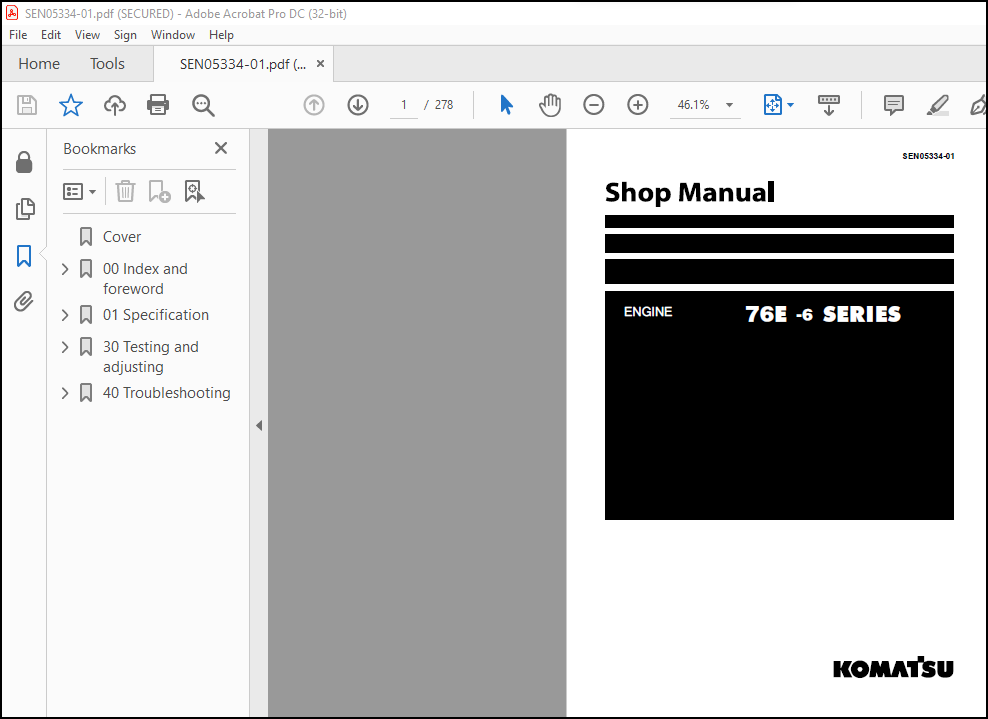The height and width of the screenshot is (719, 988).
Task: Open page thumbnails panel icon
Action: [25, 209]
